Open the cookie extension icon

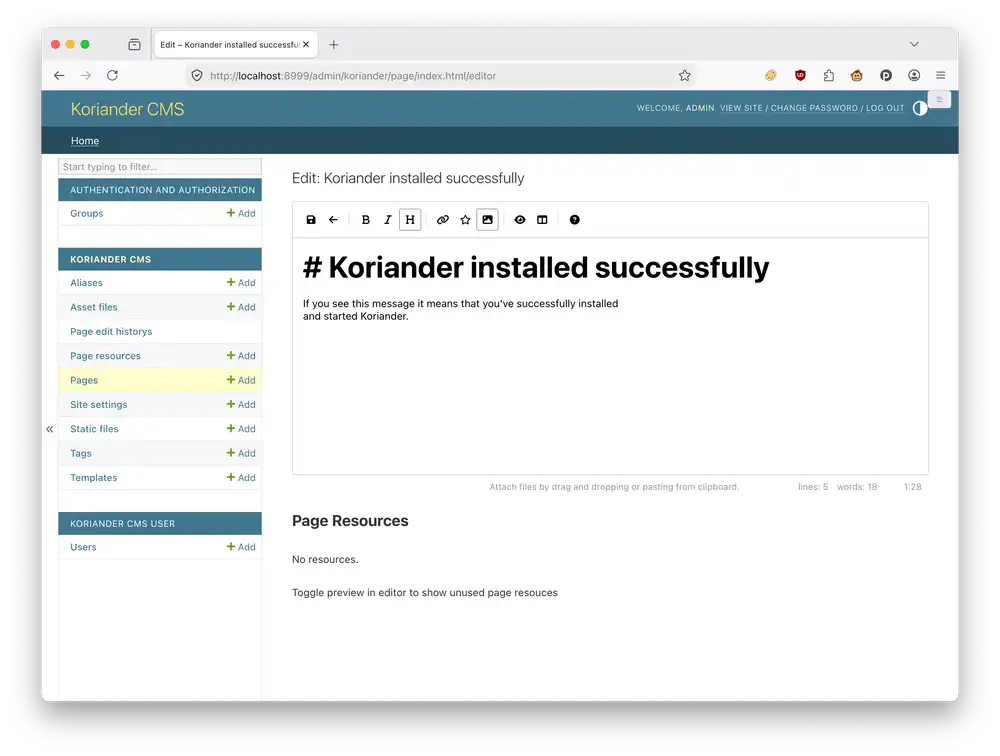point(770,75)
